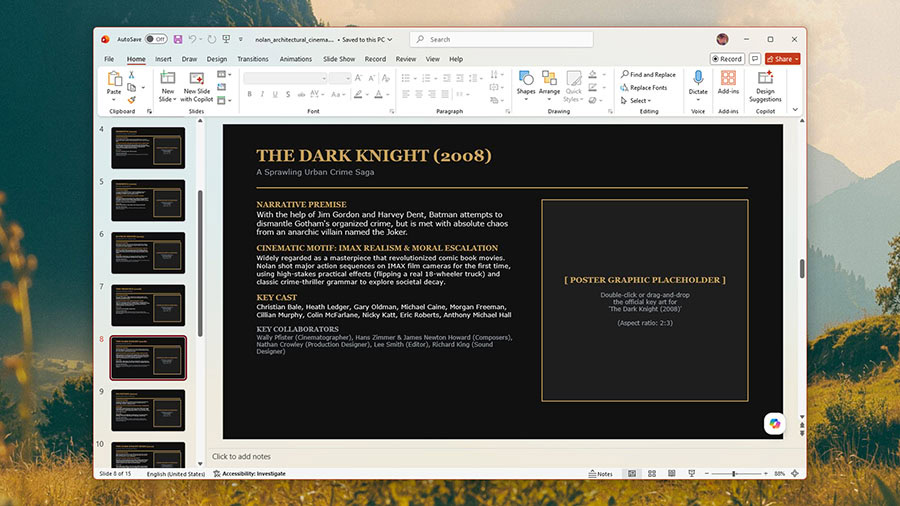
Task: Cut selection with the scissors icon
Action: (131, 75)
